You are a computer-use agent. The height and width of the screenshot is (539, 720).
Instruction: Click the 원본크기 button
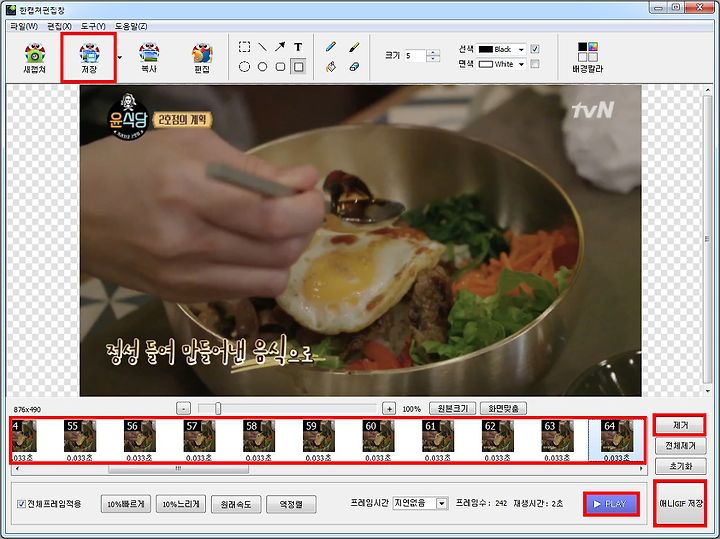point(453,408)
